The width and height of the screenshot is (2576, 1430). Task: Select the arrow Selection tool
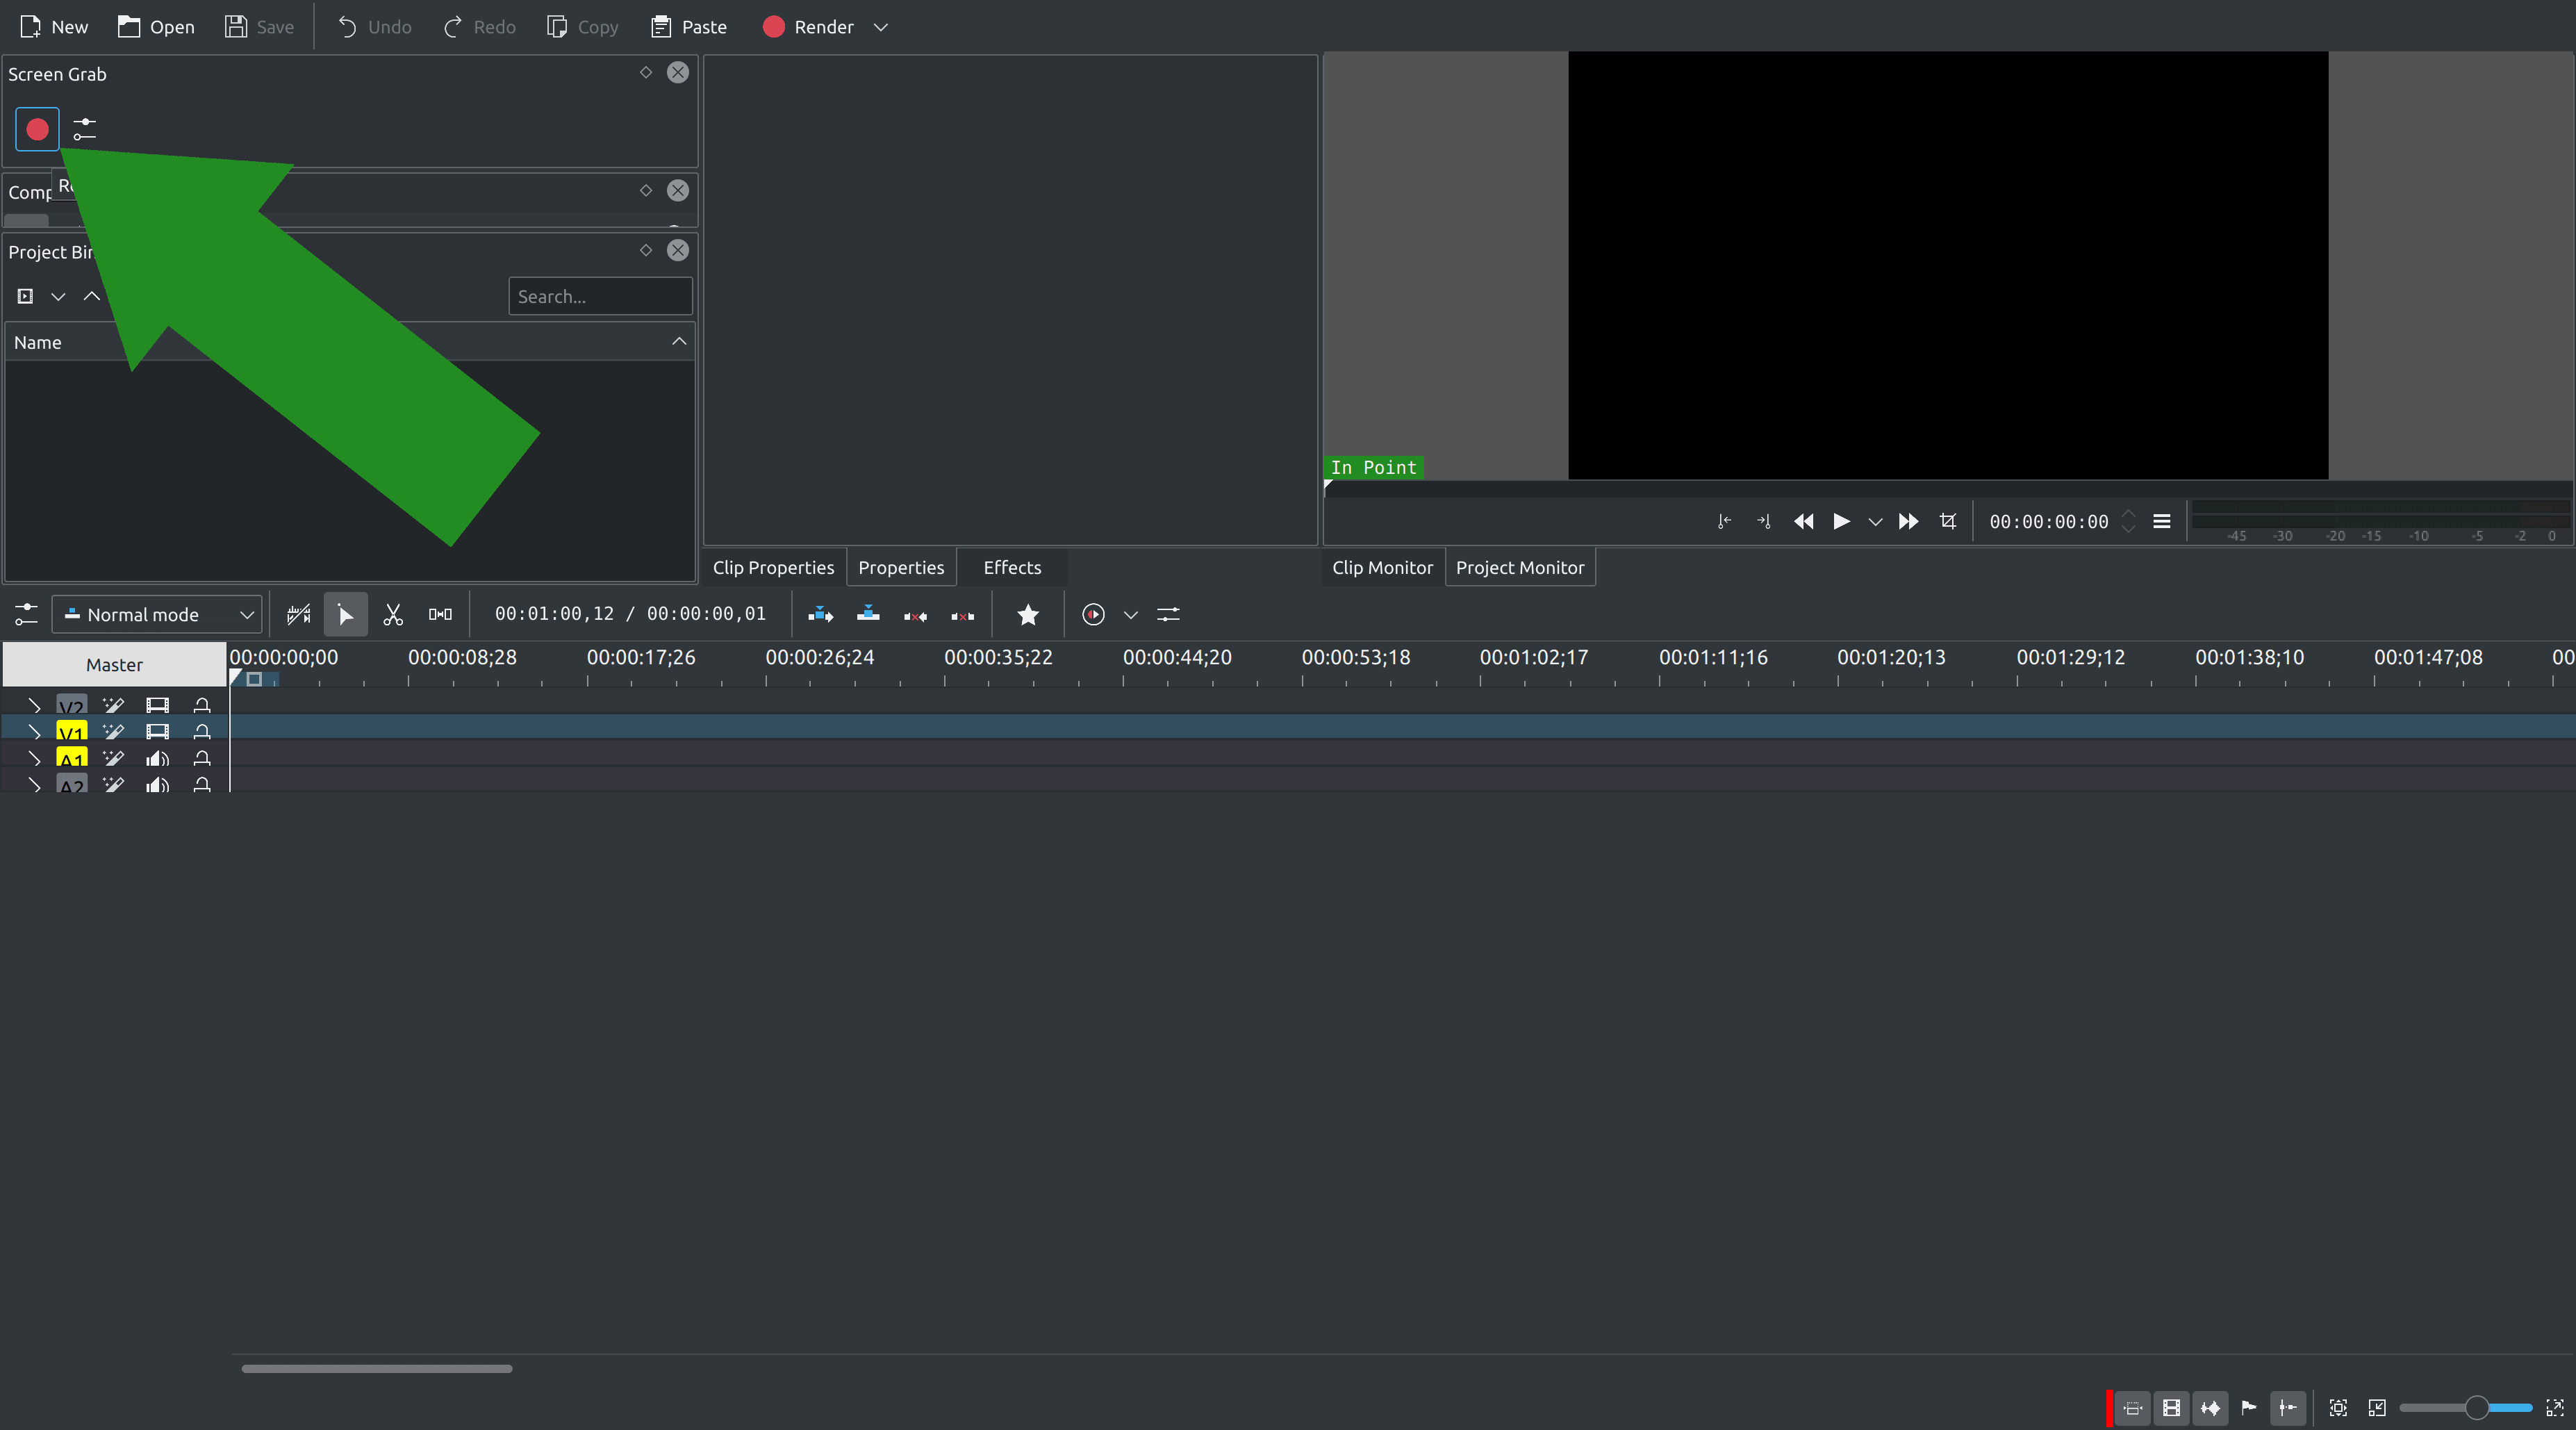(x=345, y=614)
